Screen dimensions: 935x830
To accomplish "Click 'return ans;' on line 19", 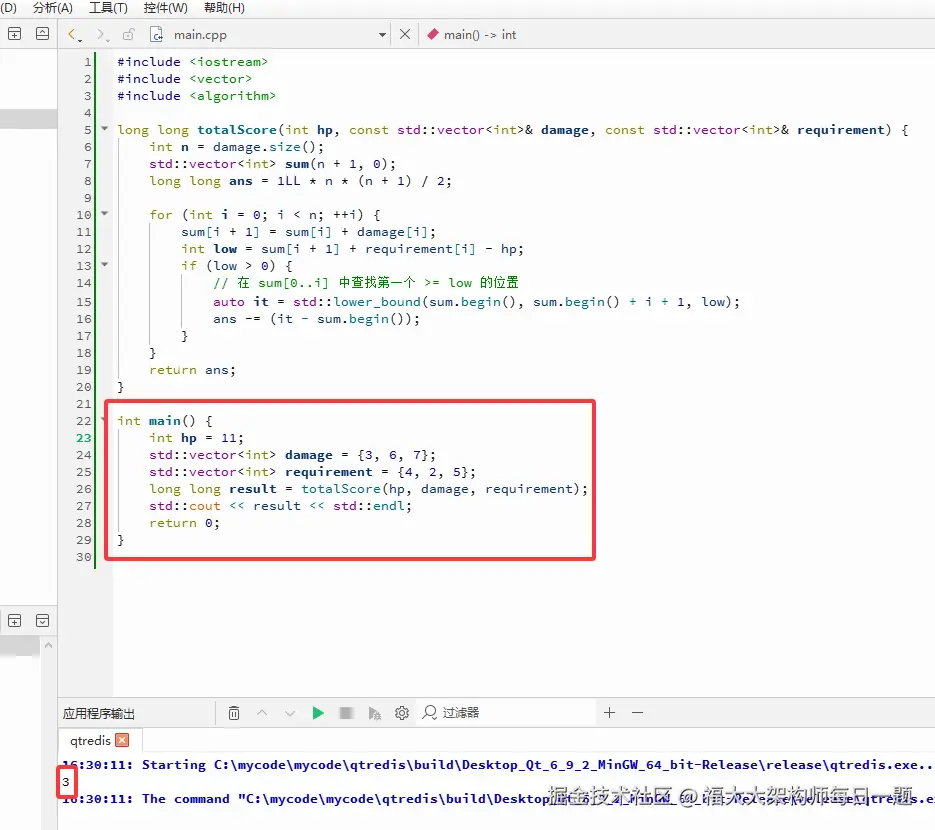I will [193, 370].
